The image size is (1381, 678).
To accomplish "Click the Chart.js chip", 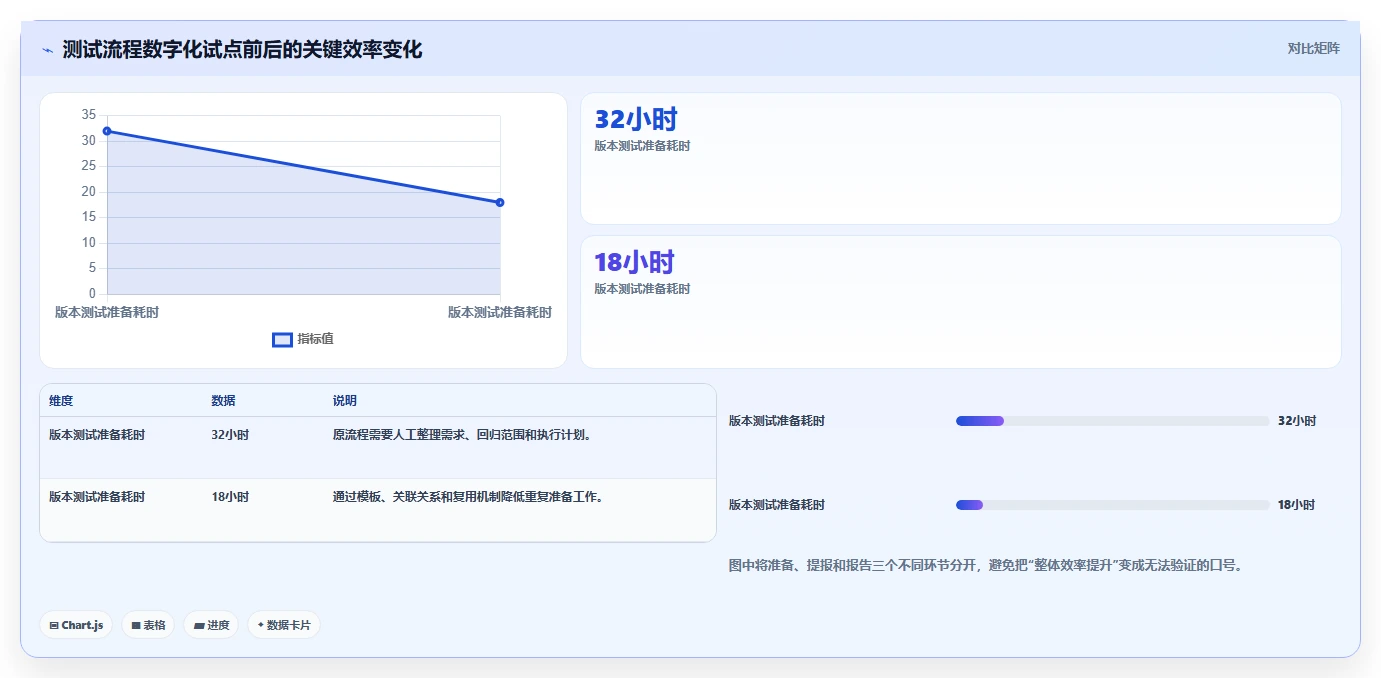I will click(x=76, y=625).
